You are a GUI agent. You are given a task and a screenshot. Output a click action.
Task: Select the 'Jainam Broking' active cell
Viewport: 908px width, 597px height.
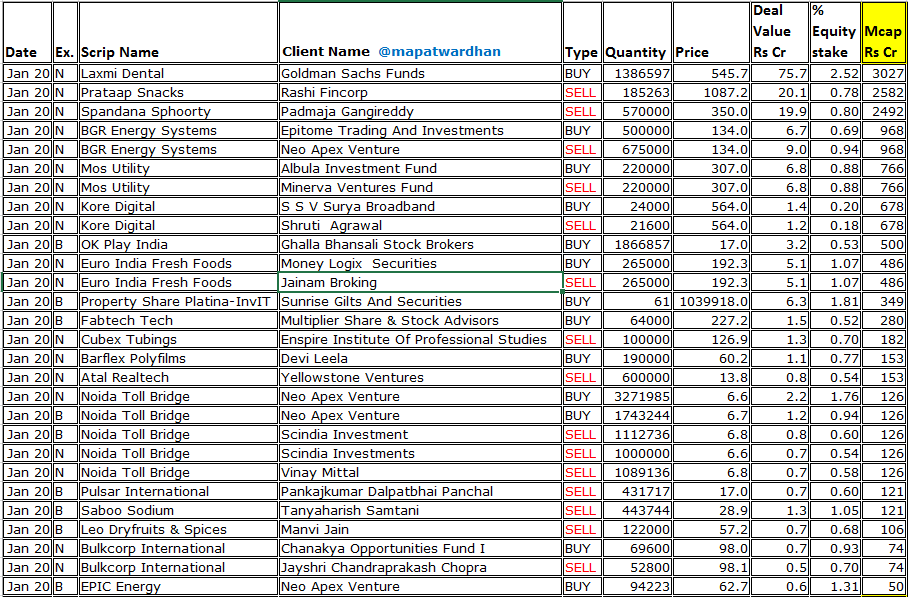coord(420,283)
